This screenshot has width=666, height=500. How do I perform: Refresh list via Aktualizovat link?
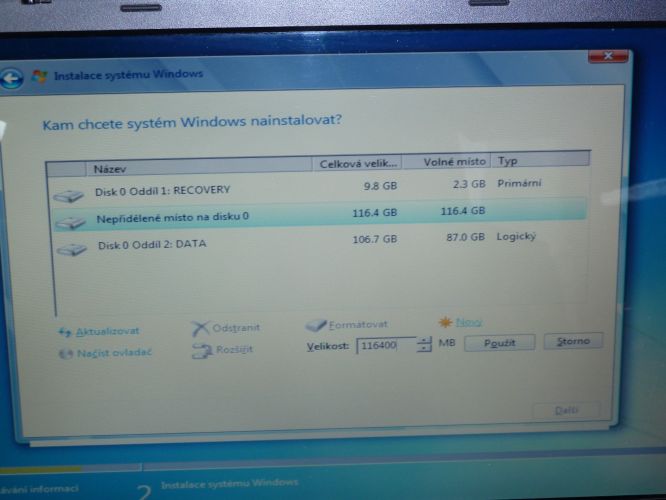click(107, 331)
